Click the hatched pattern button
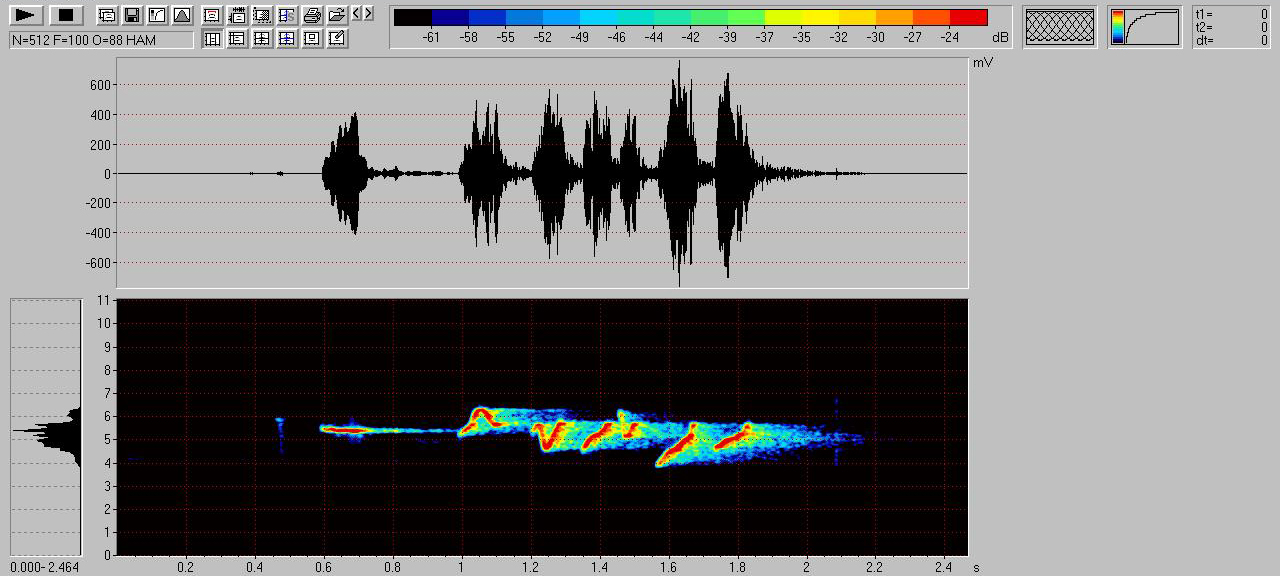The height and width of the screenshot is (576, 1280). 1060,27
